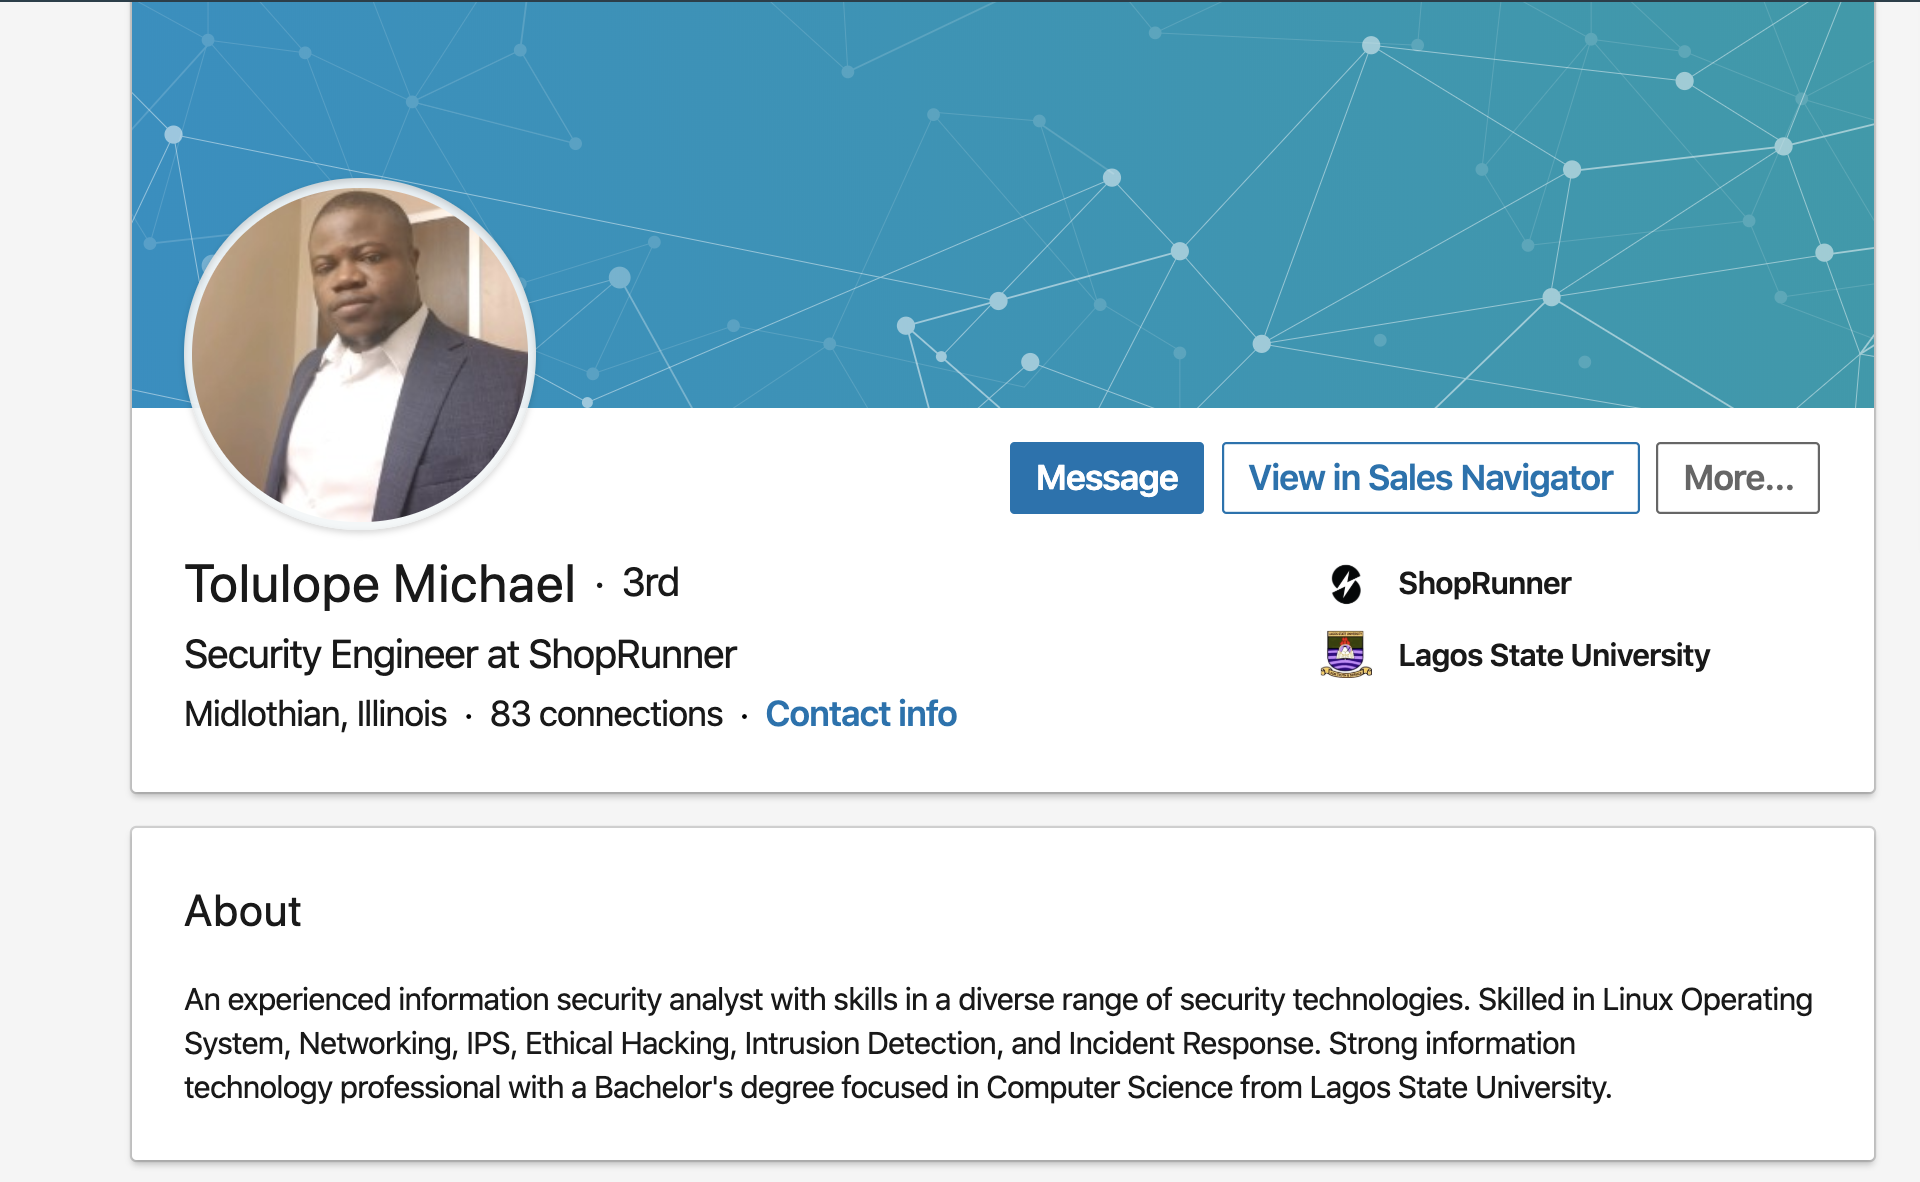Open View in Sales Navigator
Viewport: 1920px width, 1182px height.
1430,478
